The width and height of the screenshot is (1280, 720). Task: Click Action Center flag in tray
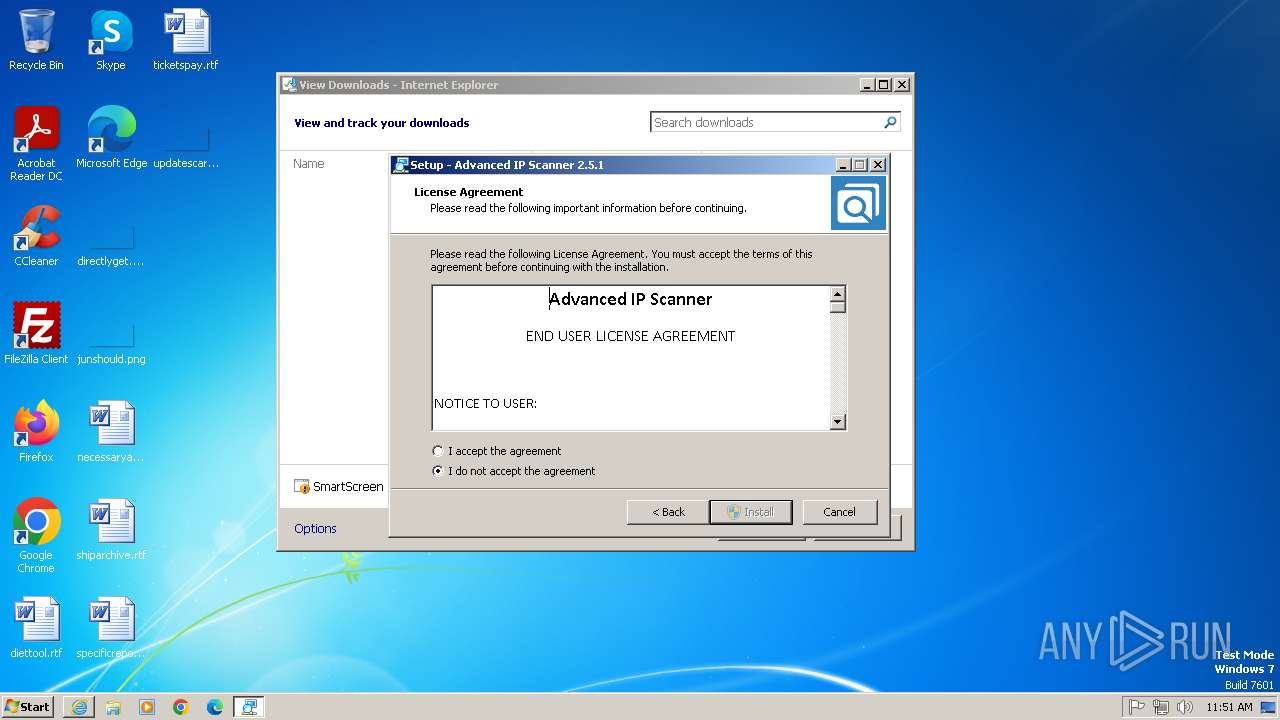pyautogui.click(x=1137, y=707)
